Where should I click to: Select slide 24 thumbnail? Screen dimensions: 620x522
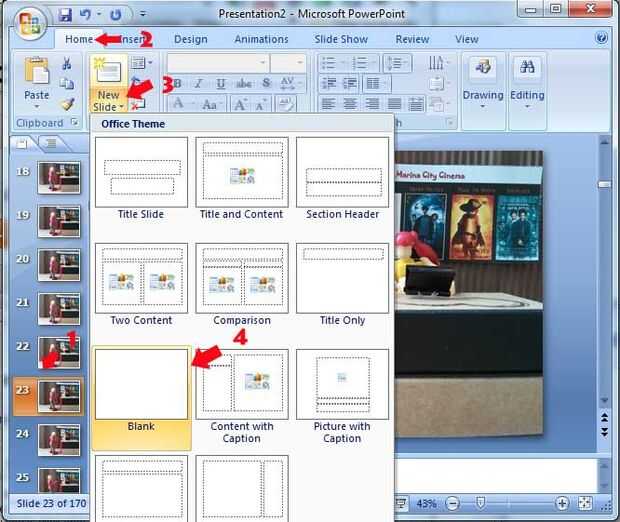[x=59, y=439]
